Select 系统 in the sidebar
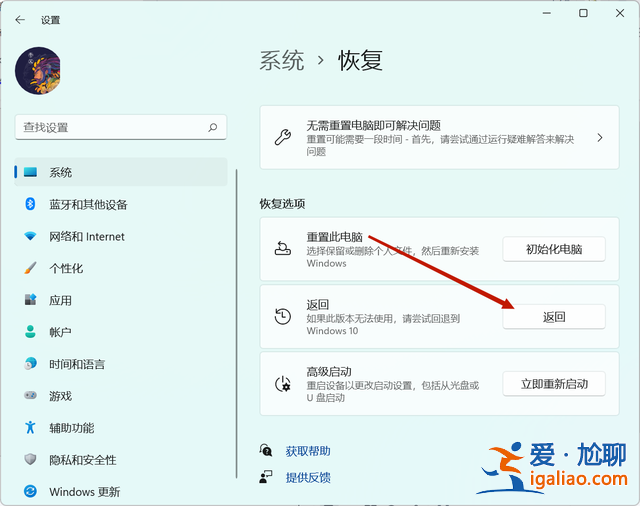Viewport: 640px width, 506px height. pyautogui.click(x=121, y=172)
